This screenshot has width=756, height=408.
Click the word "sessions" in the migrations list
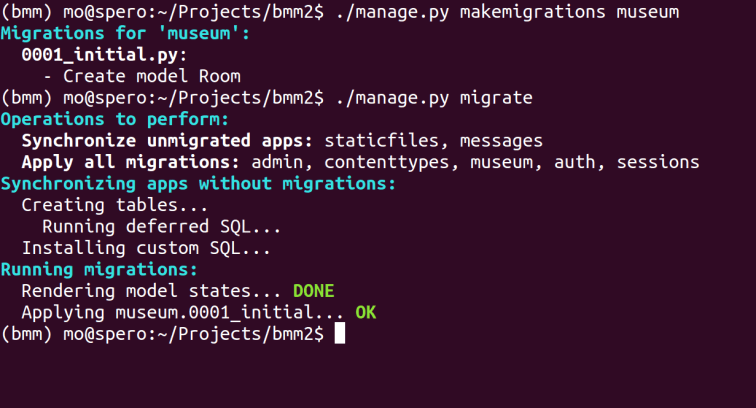(x=658, y=162)
